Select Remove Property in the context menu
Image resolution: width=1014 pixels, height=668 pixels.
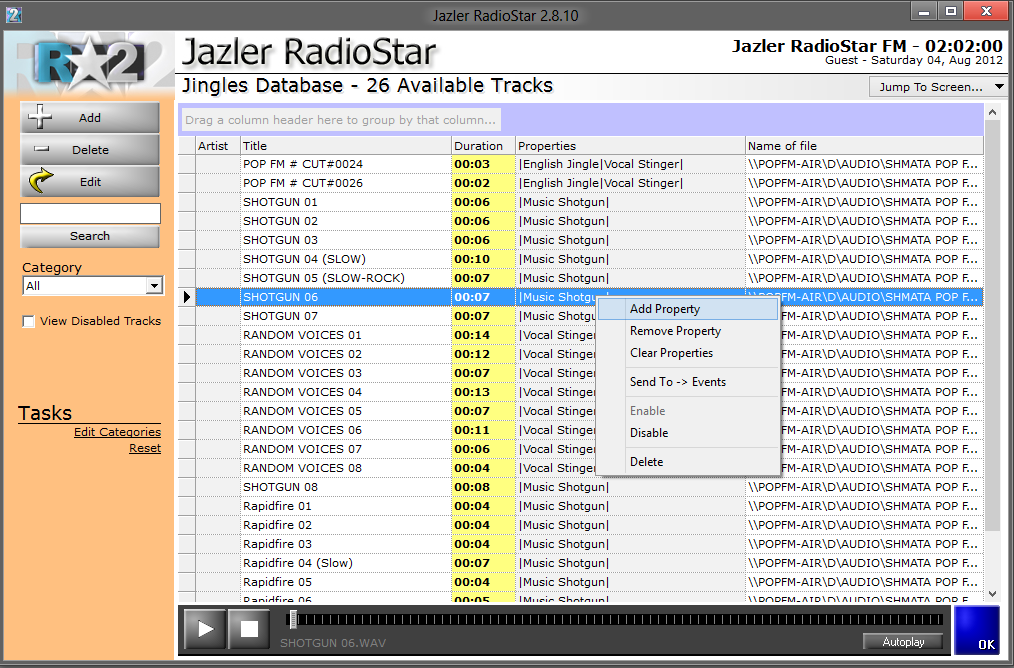[687, 331]
